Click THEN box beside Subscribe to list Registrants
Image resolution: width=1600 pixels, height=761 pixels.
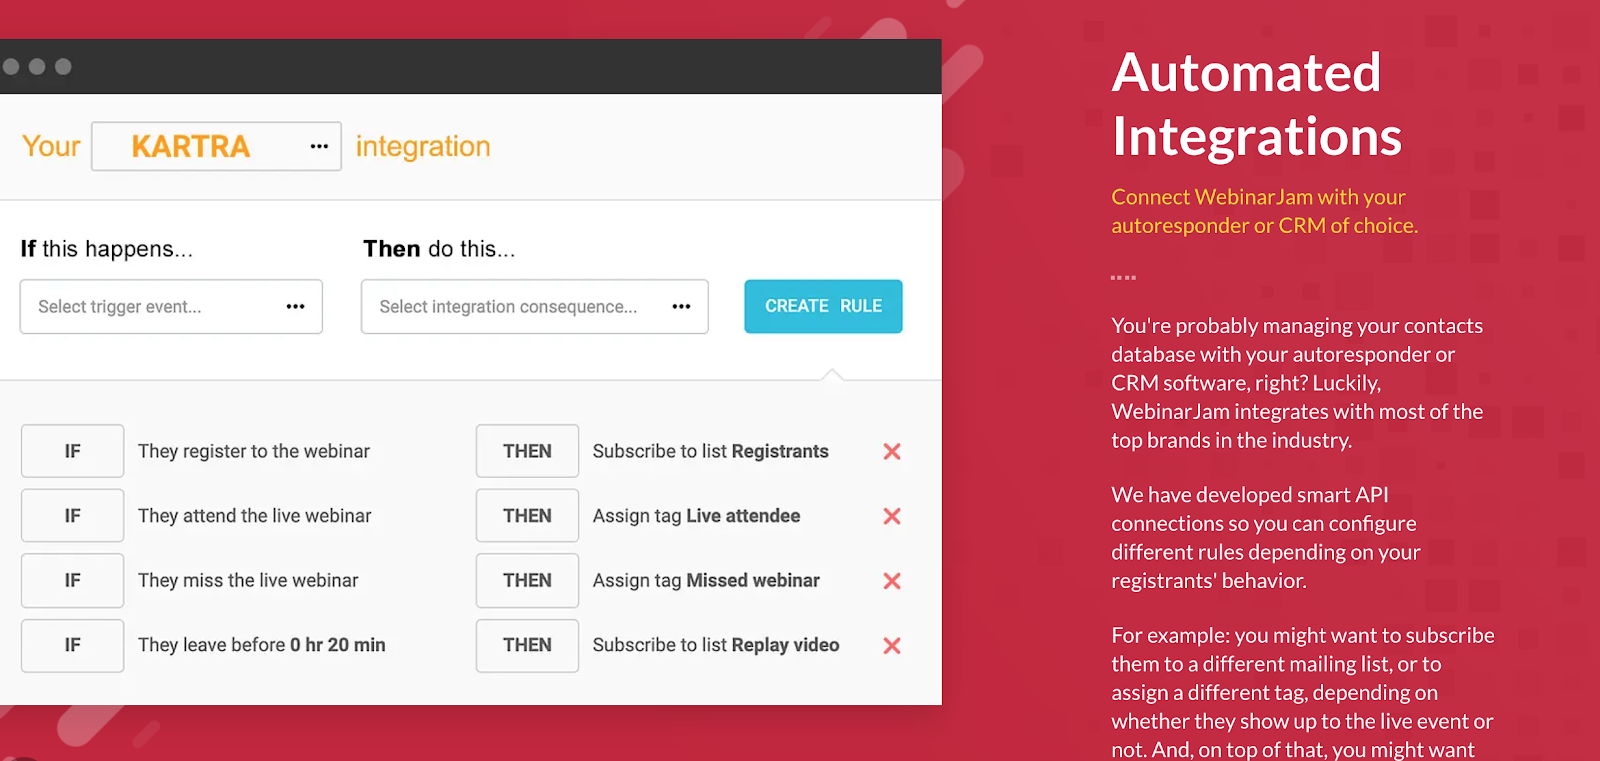(527, 451)
